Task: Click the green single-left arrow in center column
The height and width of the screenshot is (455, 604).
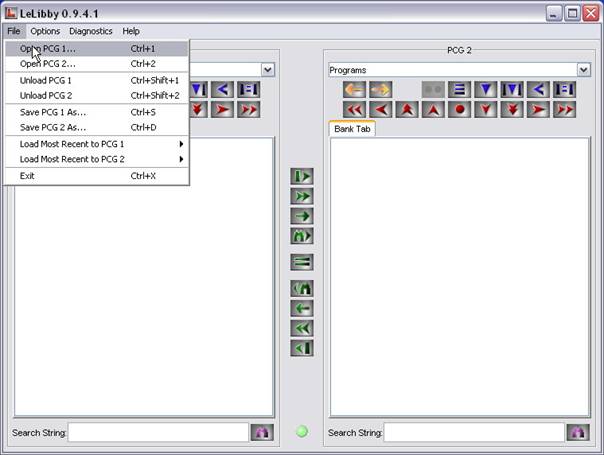Action: 302,309
